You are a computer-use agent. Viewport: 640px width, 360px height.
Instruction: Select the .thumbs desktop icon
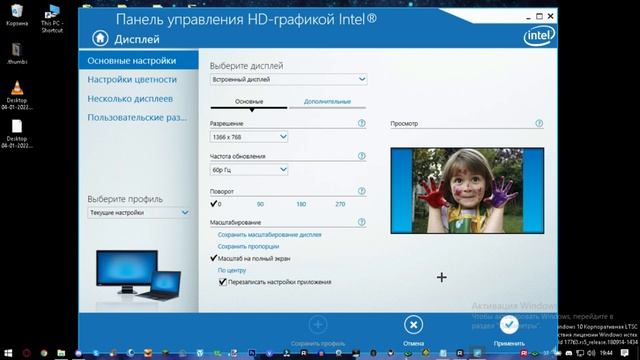click(x=17, y=53)
